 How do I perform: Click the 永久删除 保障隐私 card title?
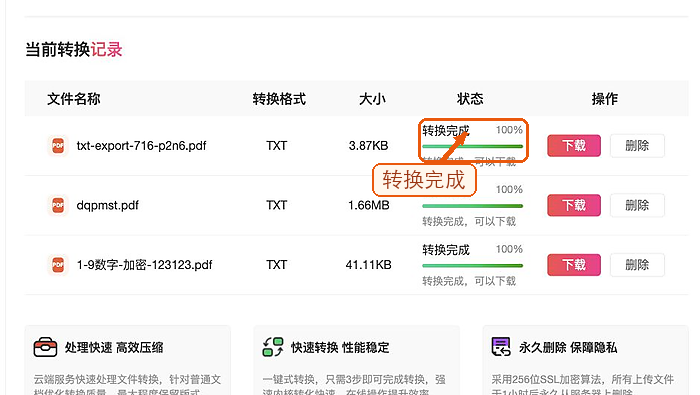tap(568, 347)
